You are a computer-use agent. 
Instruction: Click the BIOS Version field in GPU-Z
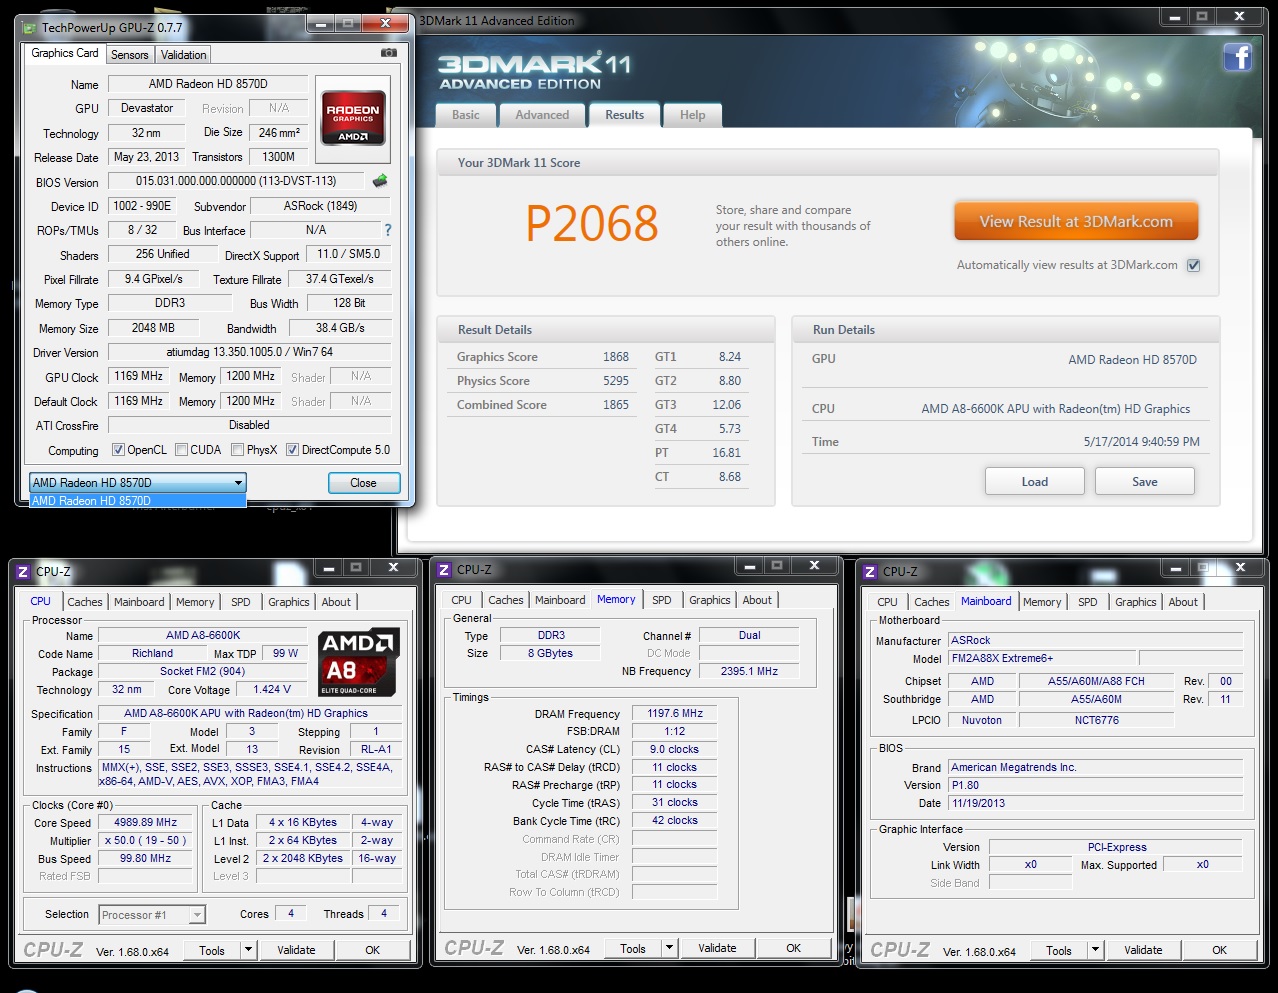pos(236,181)
